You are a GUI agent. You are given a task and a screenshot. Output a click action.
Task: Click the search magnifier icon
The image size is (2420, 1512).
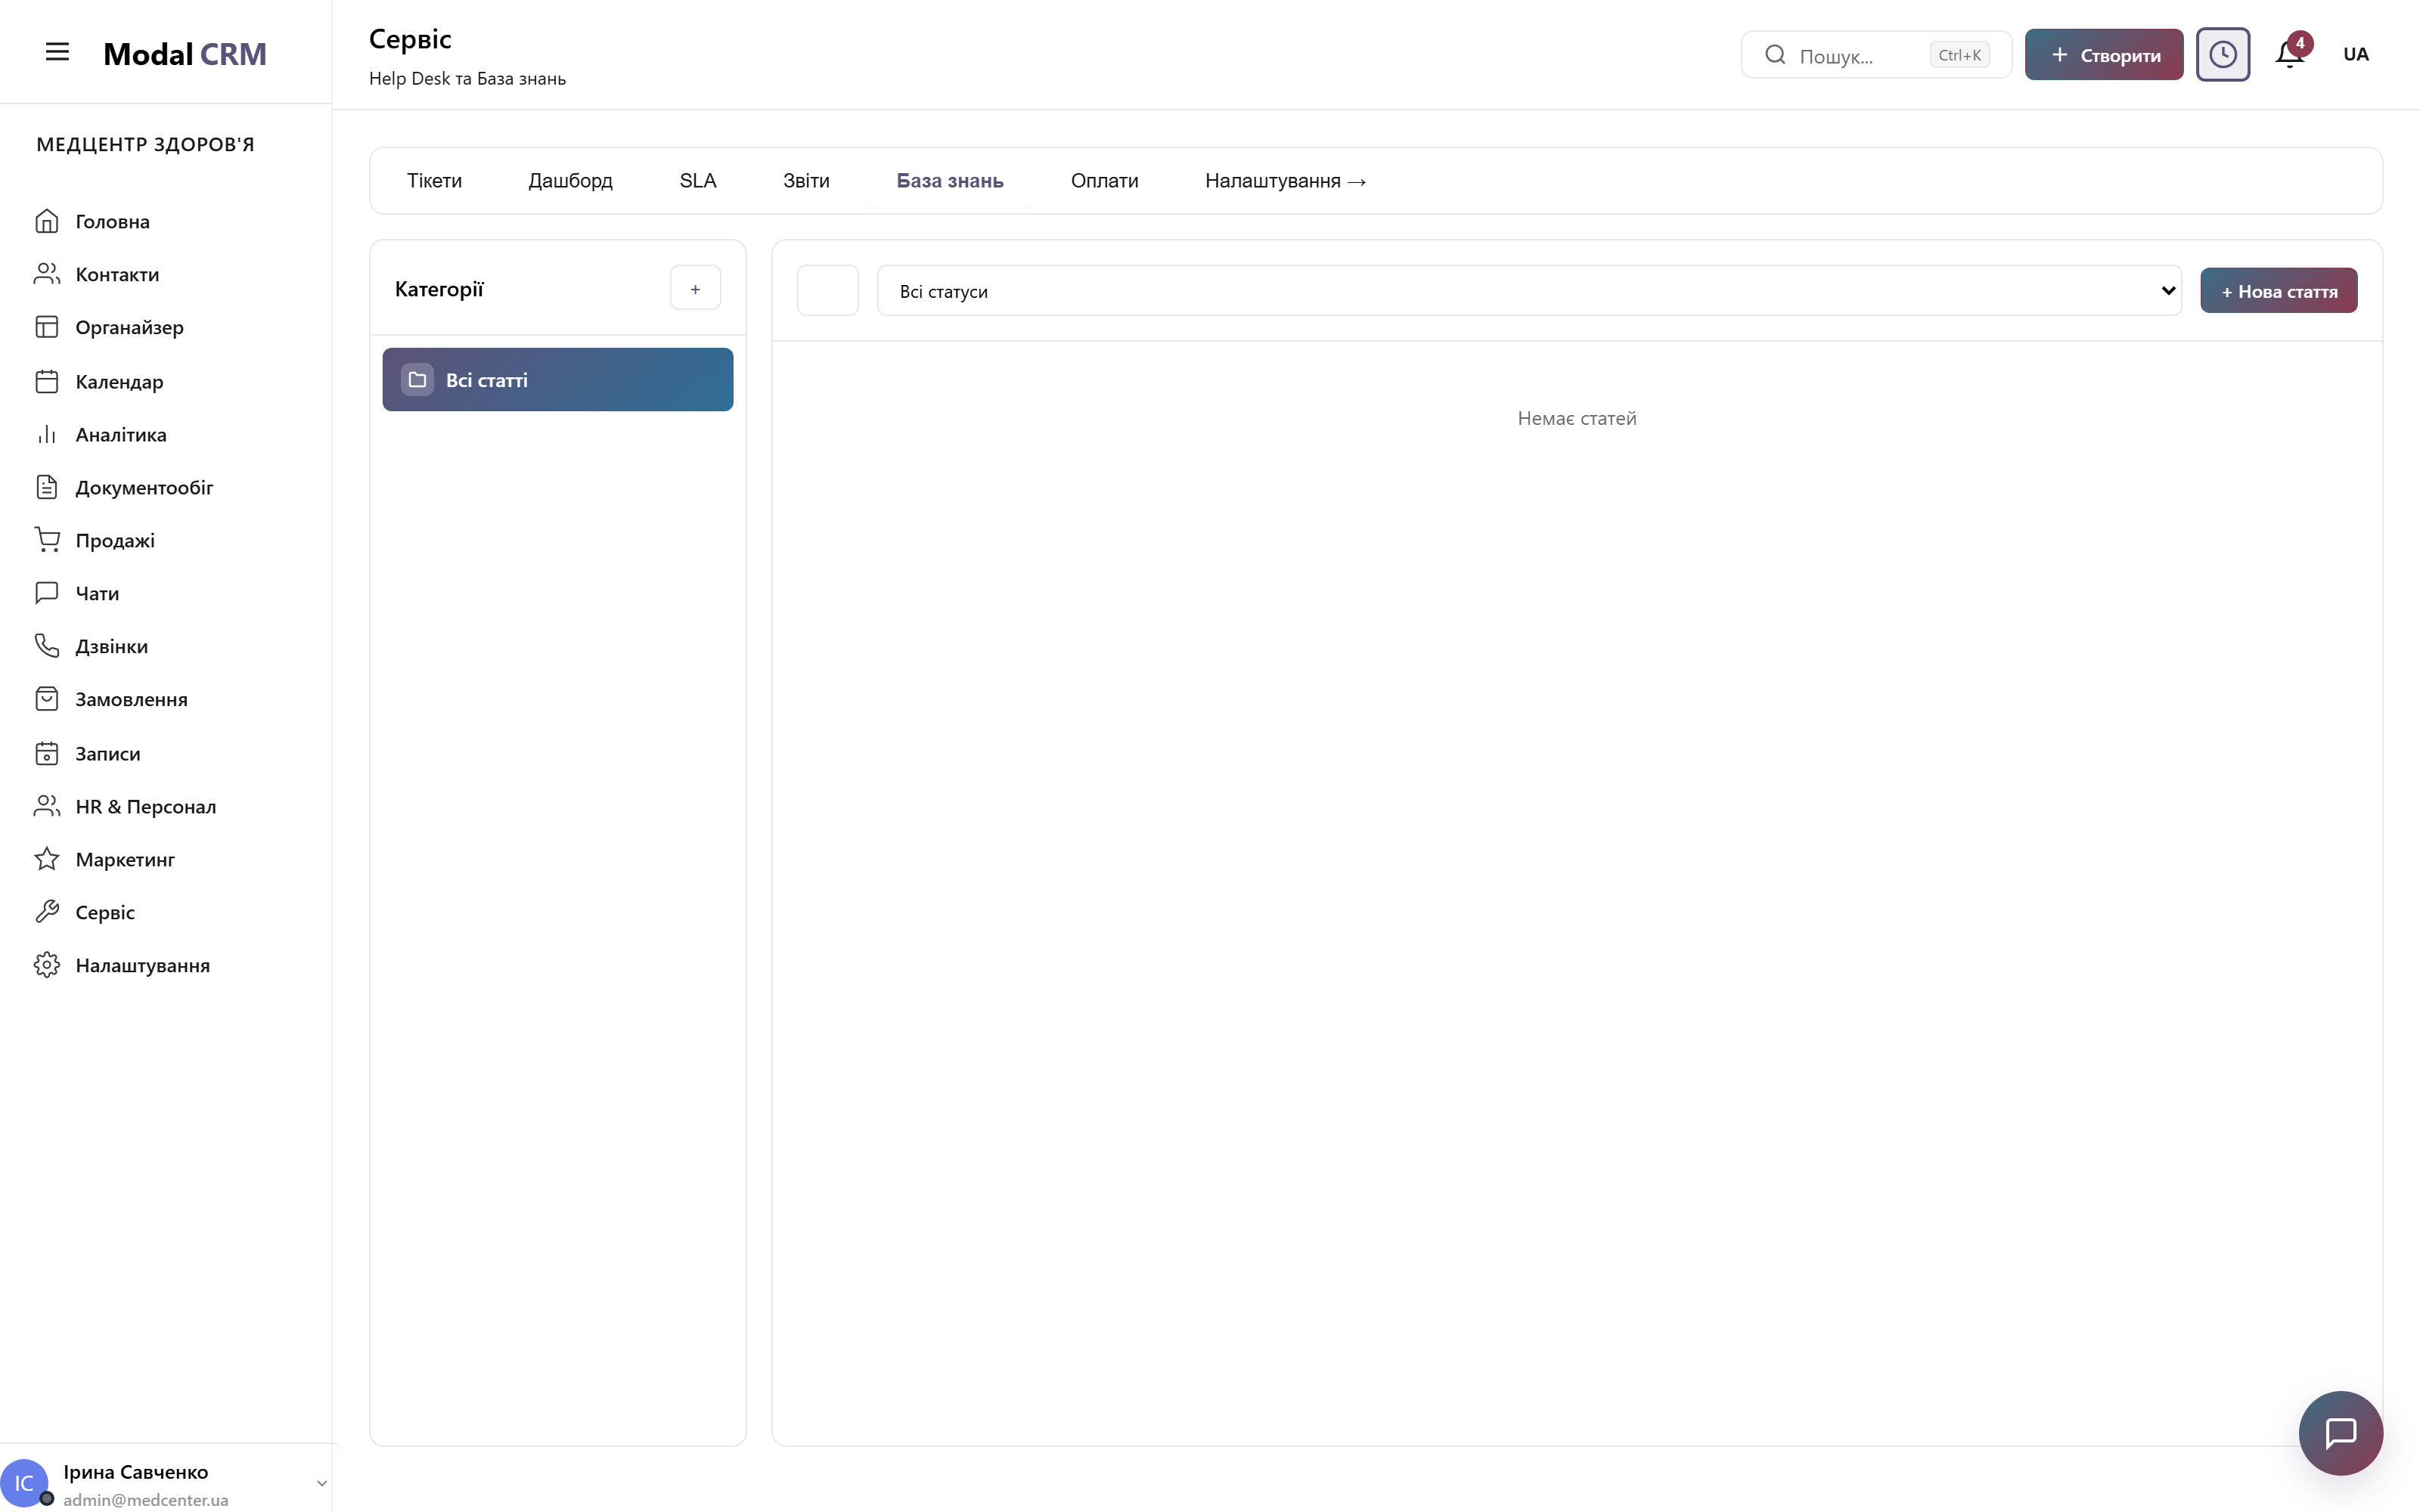[1775, 54]
